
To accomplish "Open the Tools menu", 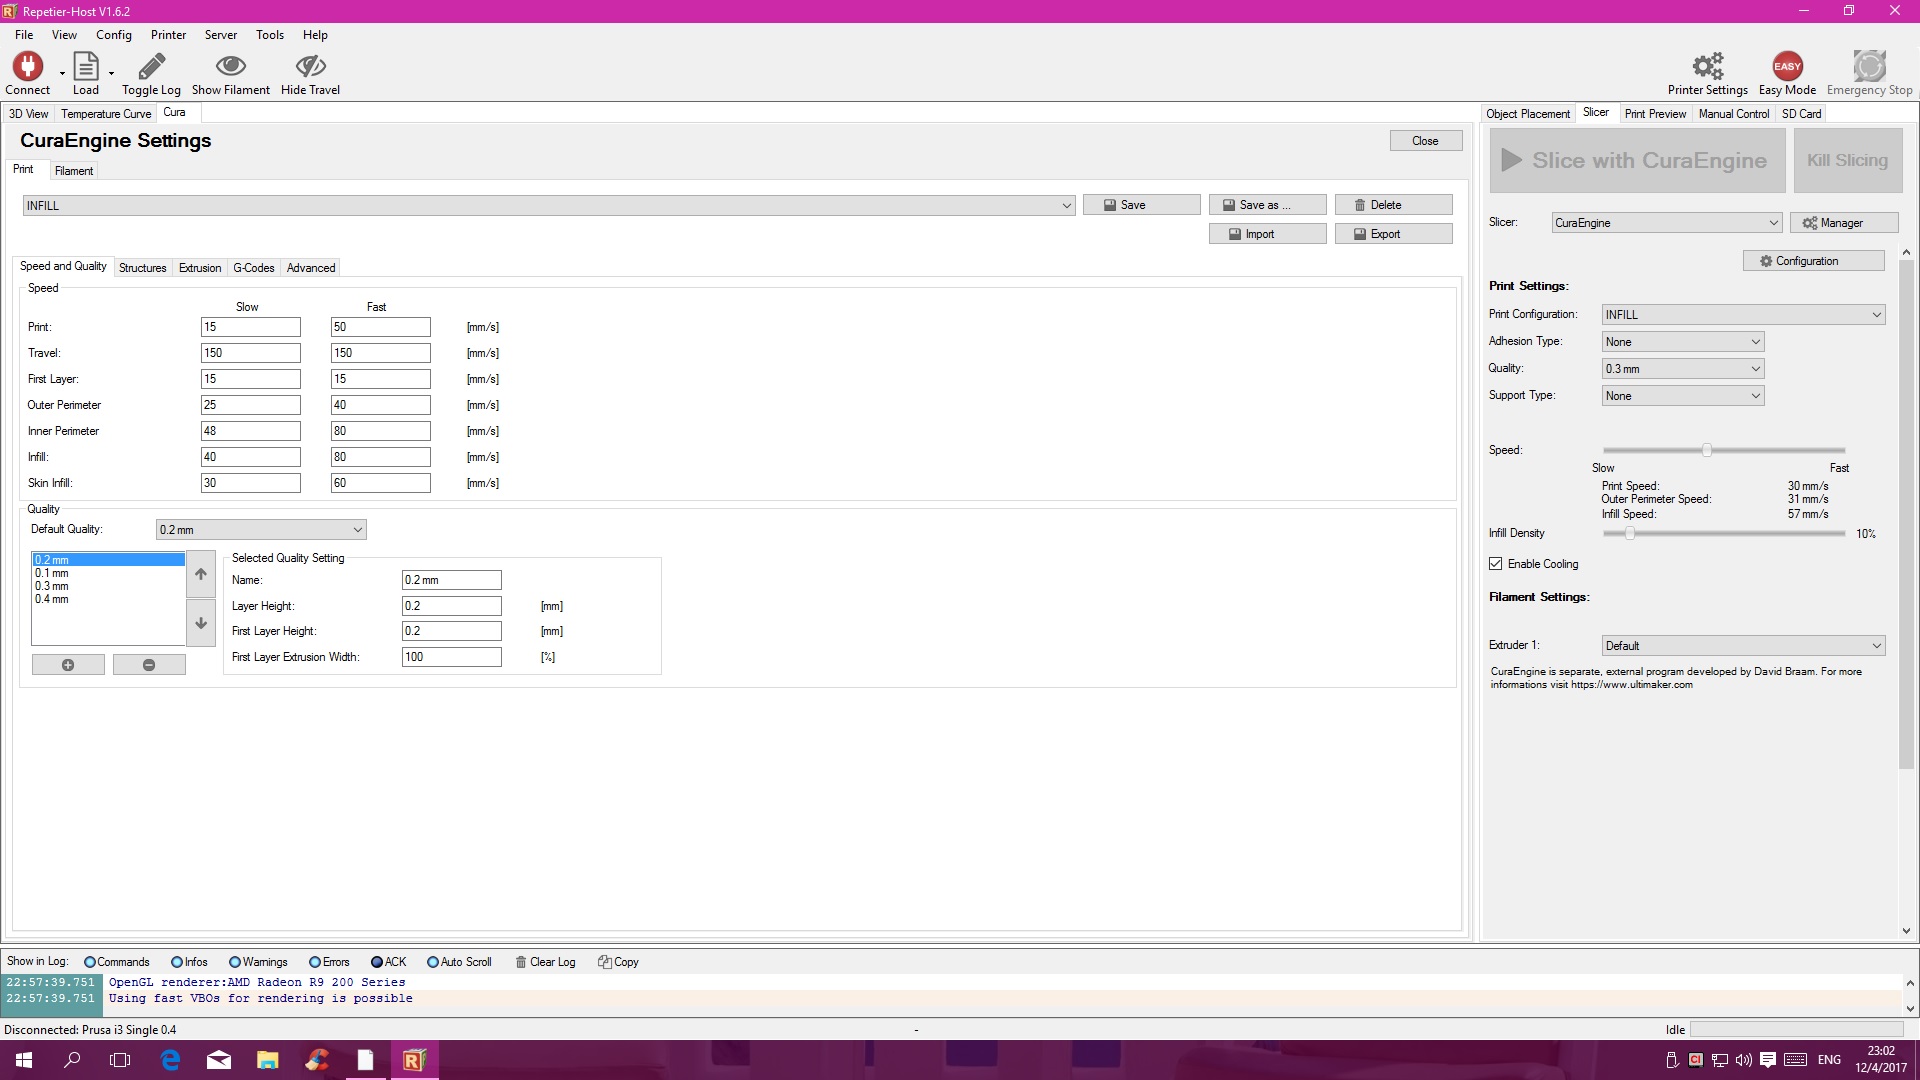I will tap(269, 35).
